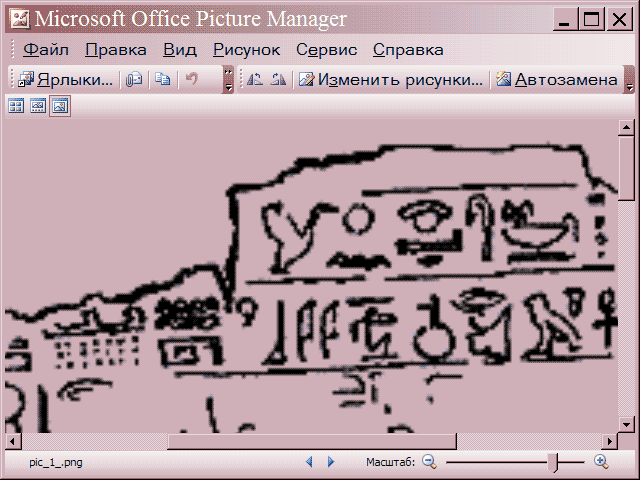
Task: Click the horizontal scrollbar right arrow
Action: pyautogui.click(x=610, y=441)
